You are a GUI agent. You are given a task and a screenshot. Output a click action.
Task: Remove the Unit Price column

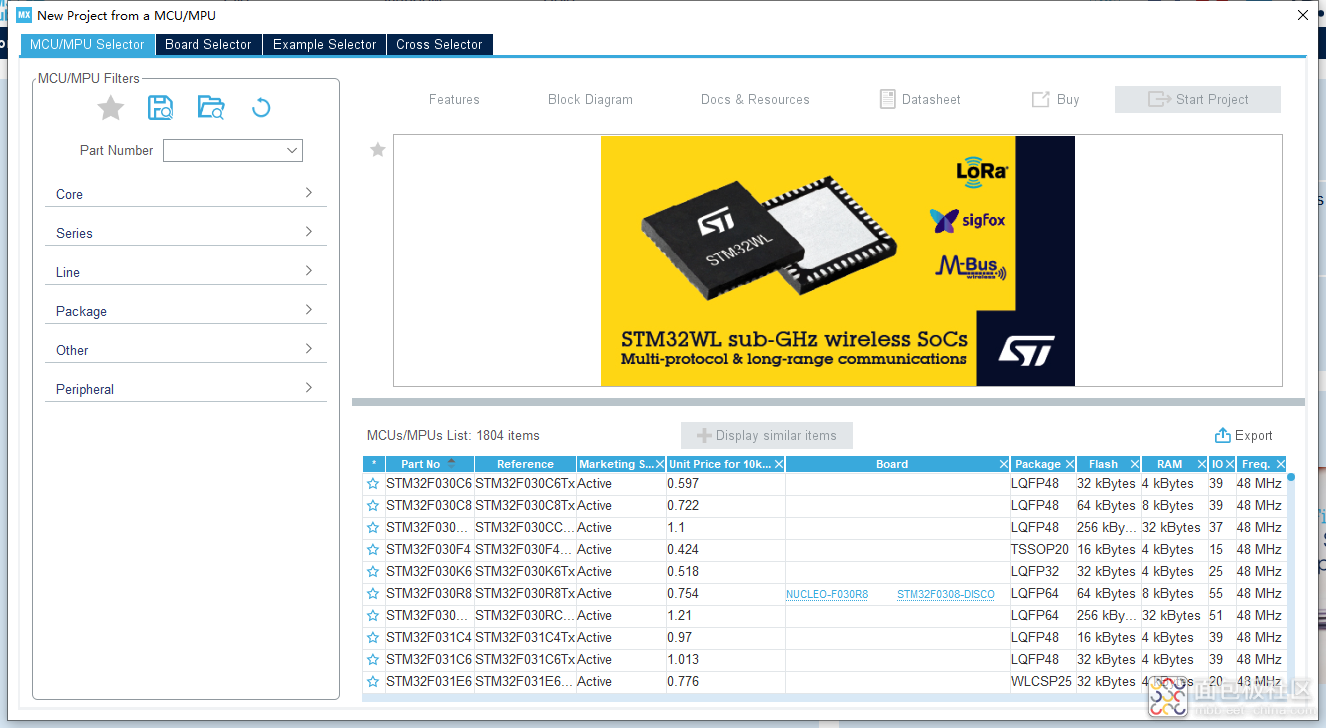pyautogui.click(x=778, y=464)
